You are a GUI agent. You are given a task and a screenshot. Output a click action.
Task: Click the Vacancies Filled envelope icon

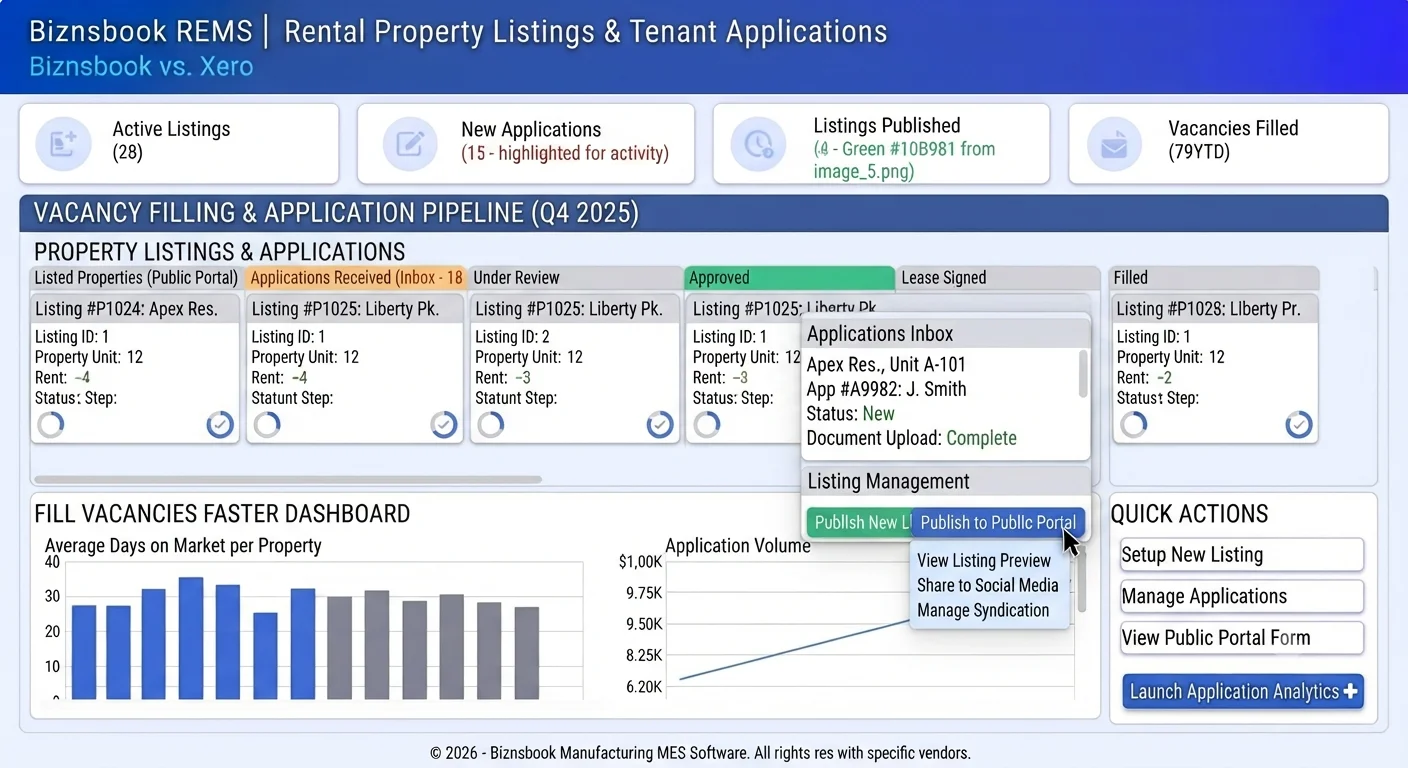(x=1114, y=144)
